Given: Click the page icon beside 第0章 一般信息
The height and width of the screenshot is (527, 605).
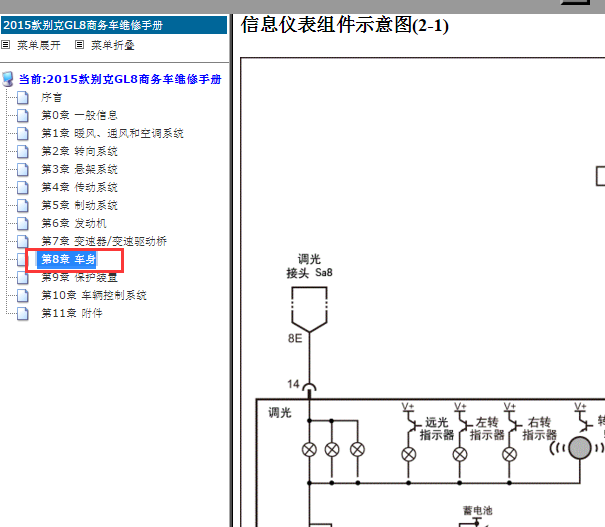Looking at the screenshot, I should [23, 115].
